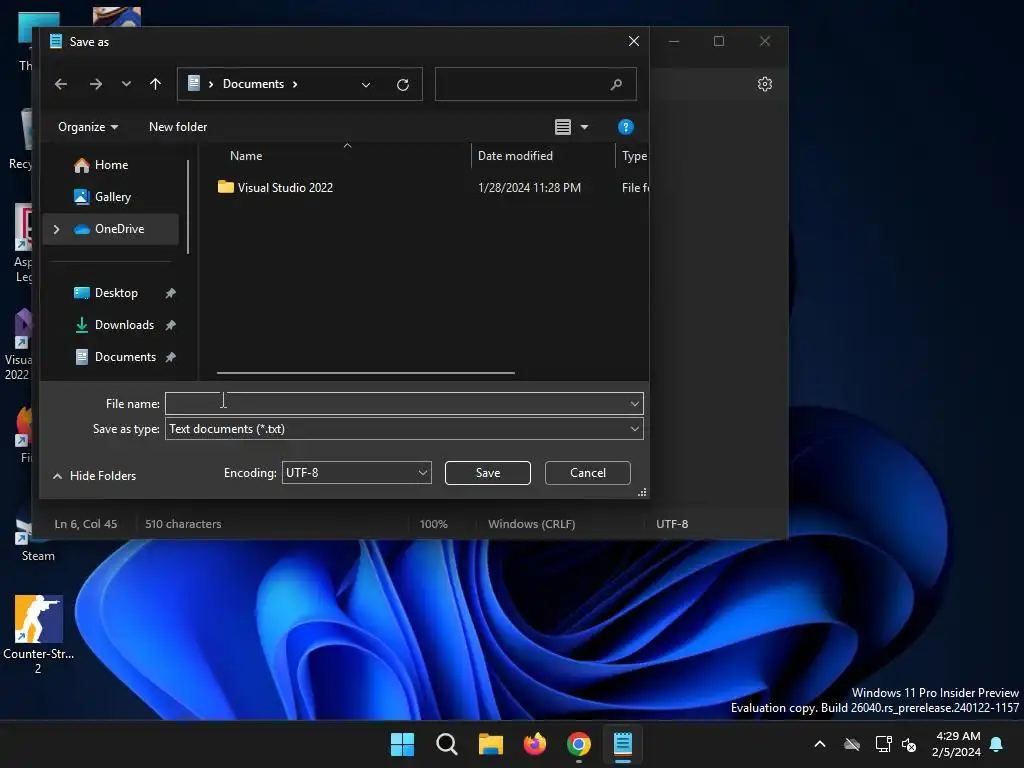Viewport: 1024px width, 768px height.
Task: Go forward in Save as dialog
Action: [96, 84]
